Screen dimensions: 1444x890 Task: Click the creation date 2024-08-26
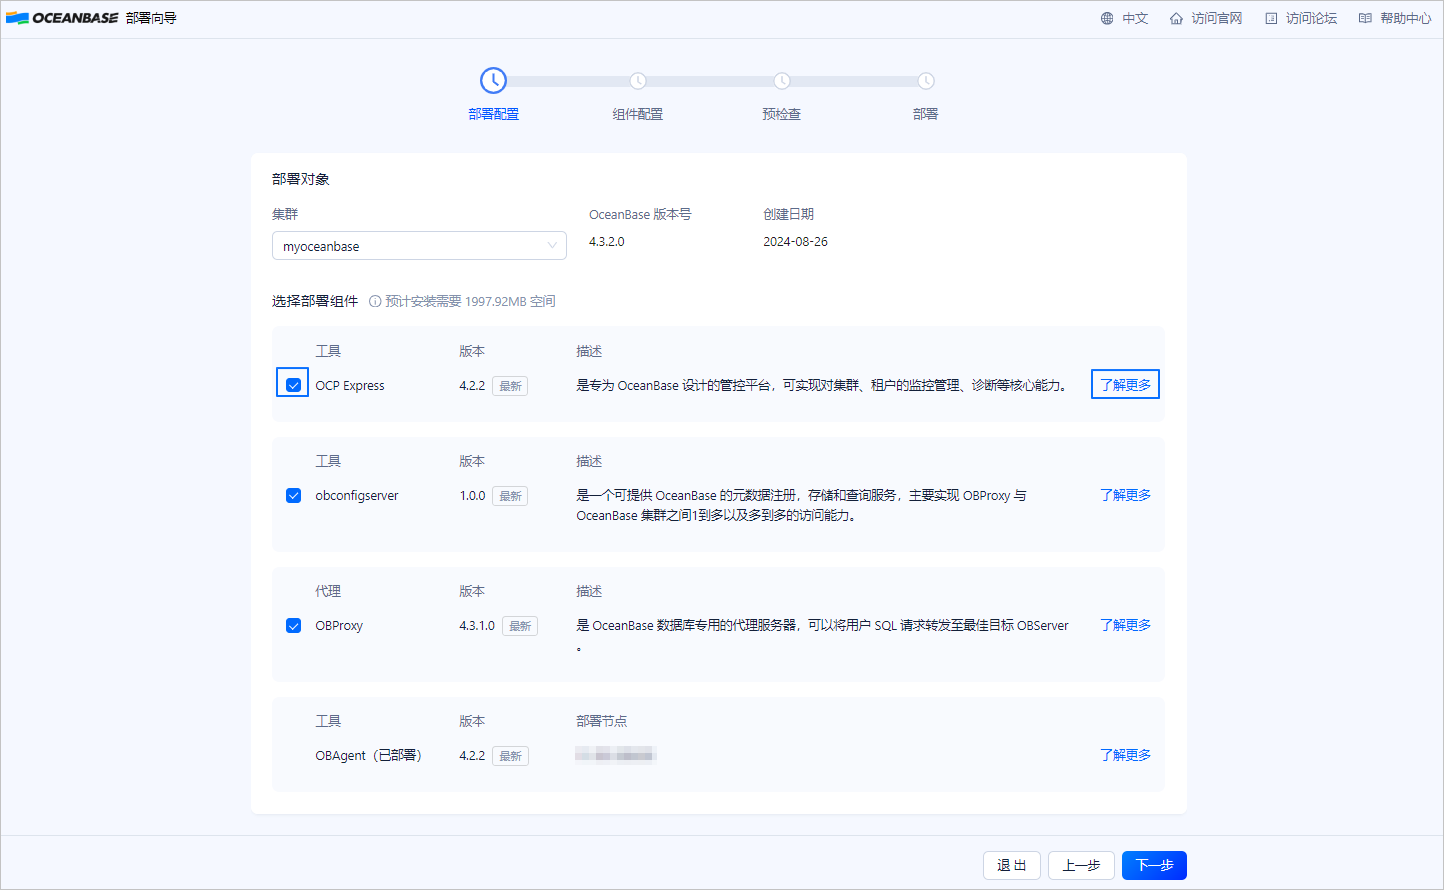pyautogui.click(x=795, y=241)
